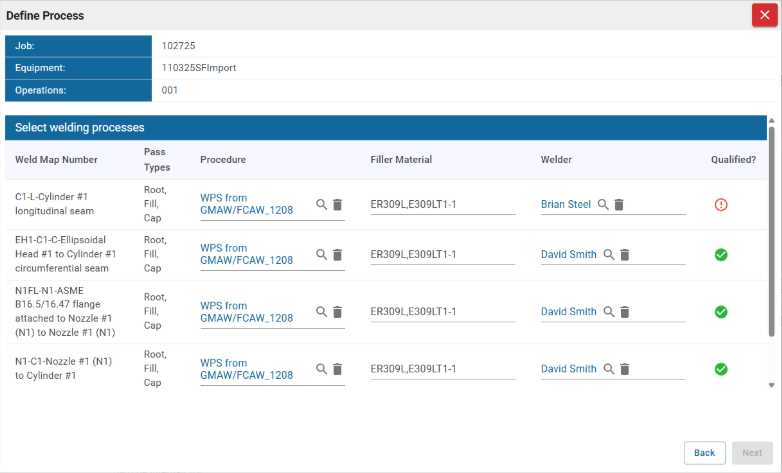Click the Back button
The width and height of the screenshot is (782, 473).
click(x=704, y=452)
